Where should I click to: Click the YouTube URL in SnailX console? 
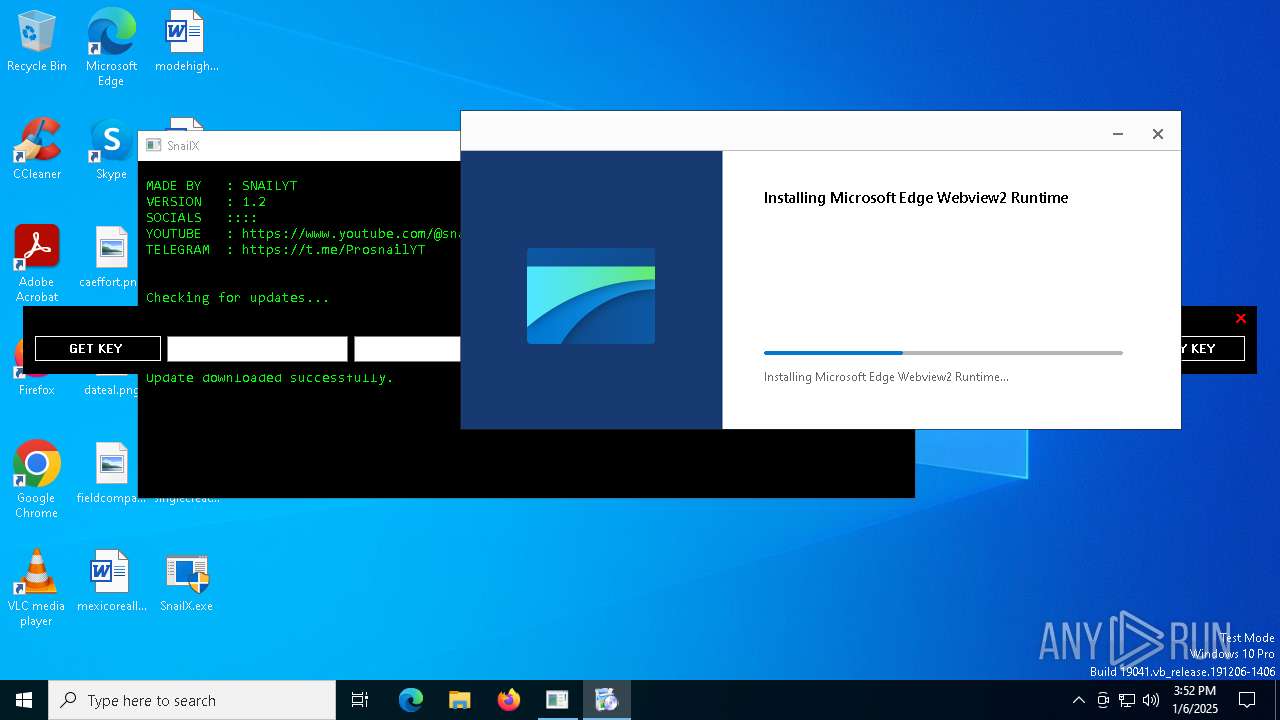(x=351, y=233)
